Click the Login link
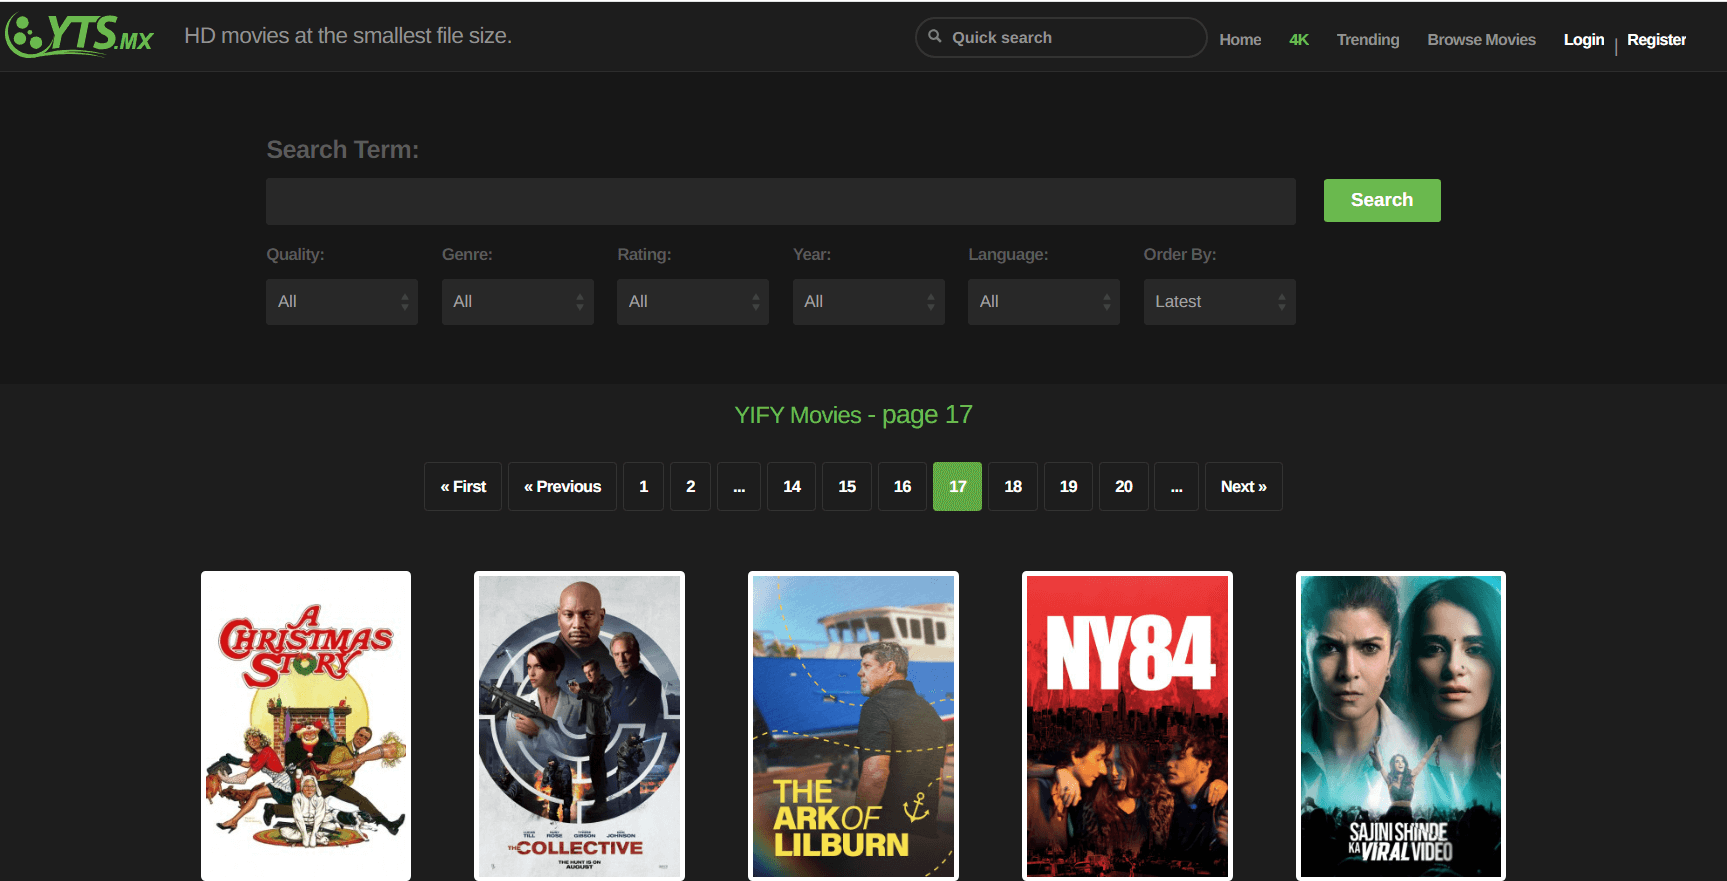The width and height of the screenshot is (1727, 881). (x=1583, y=40)
